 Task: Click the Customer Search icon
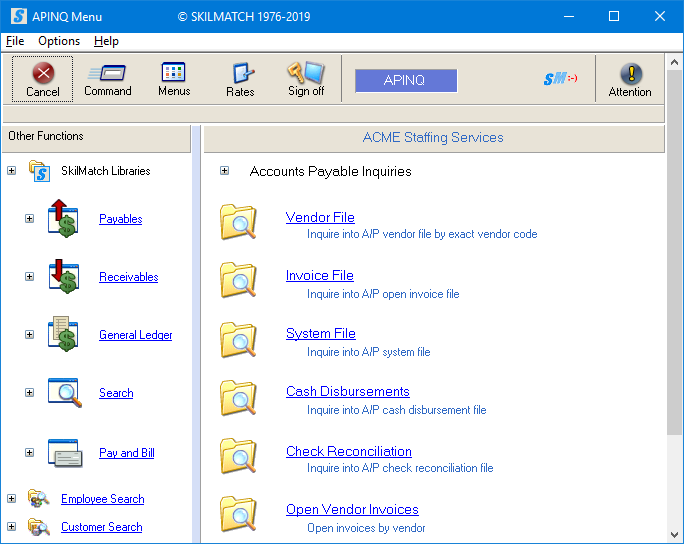(x=38, y=527)
